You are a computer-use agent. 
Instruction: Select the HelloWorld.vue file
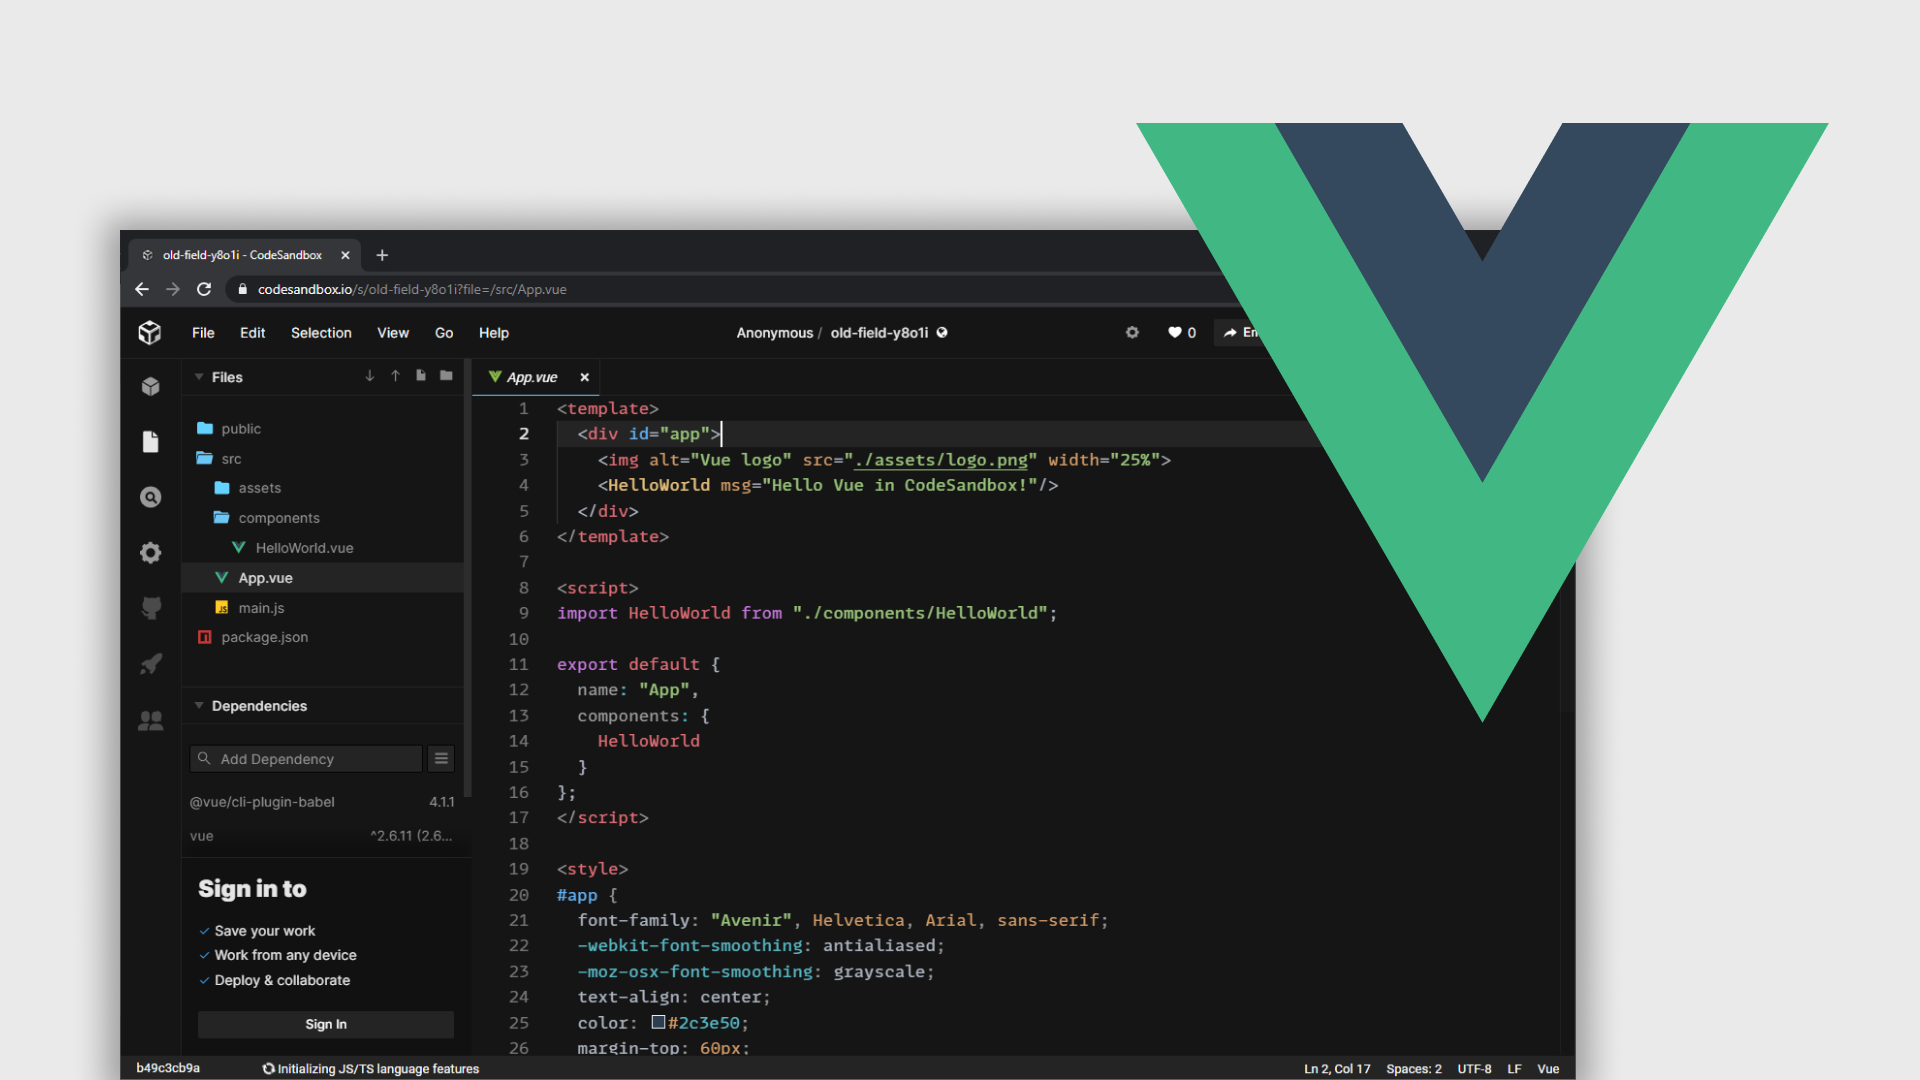304,547
